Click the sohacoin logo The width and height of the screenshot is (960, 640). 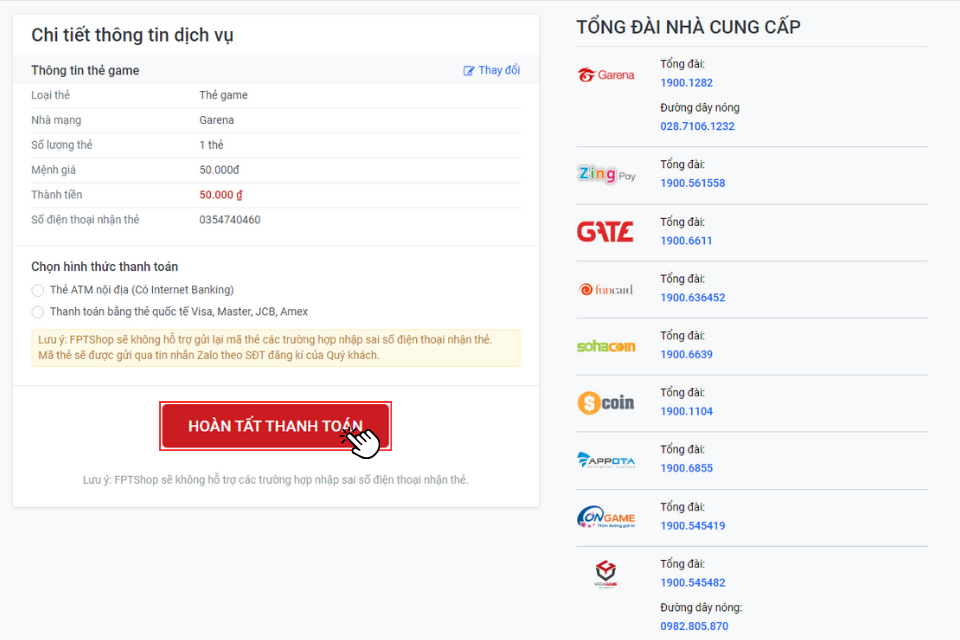point(606,346)
